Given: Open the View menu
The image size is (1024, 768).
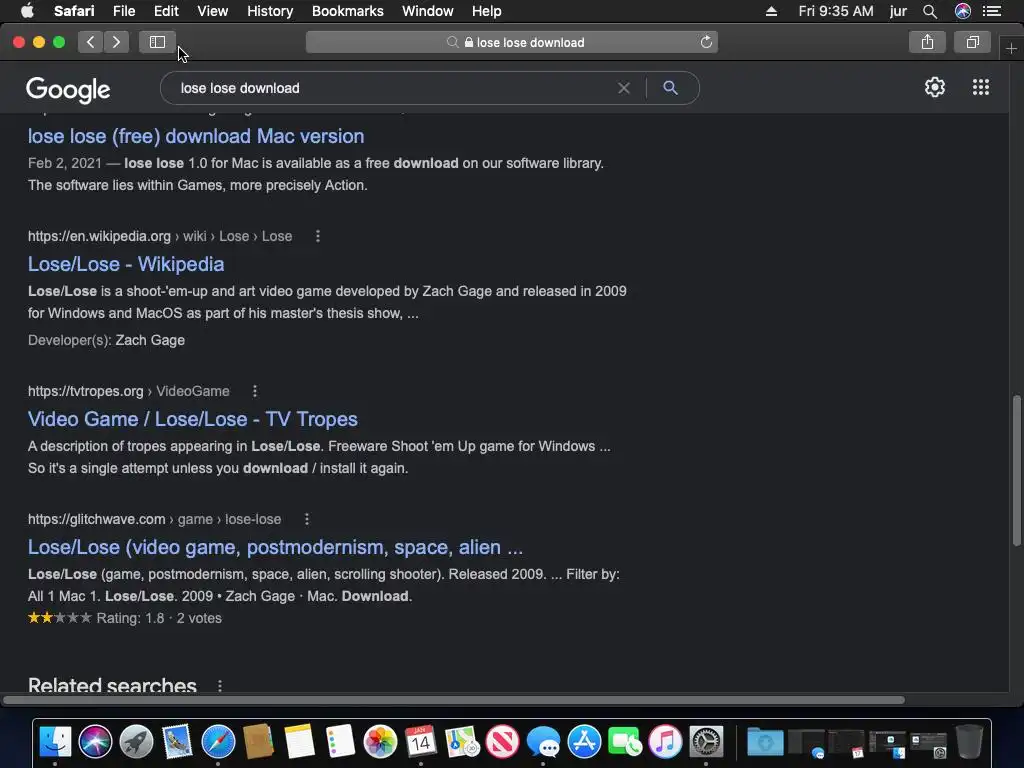Looking at the screenshot, I should 212,11.
